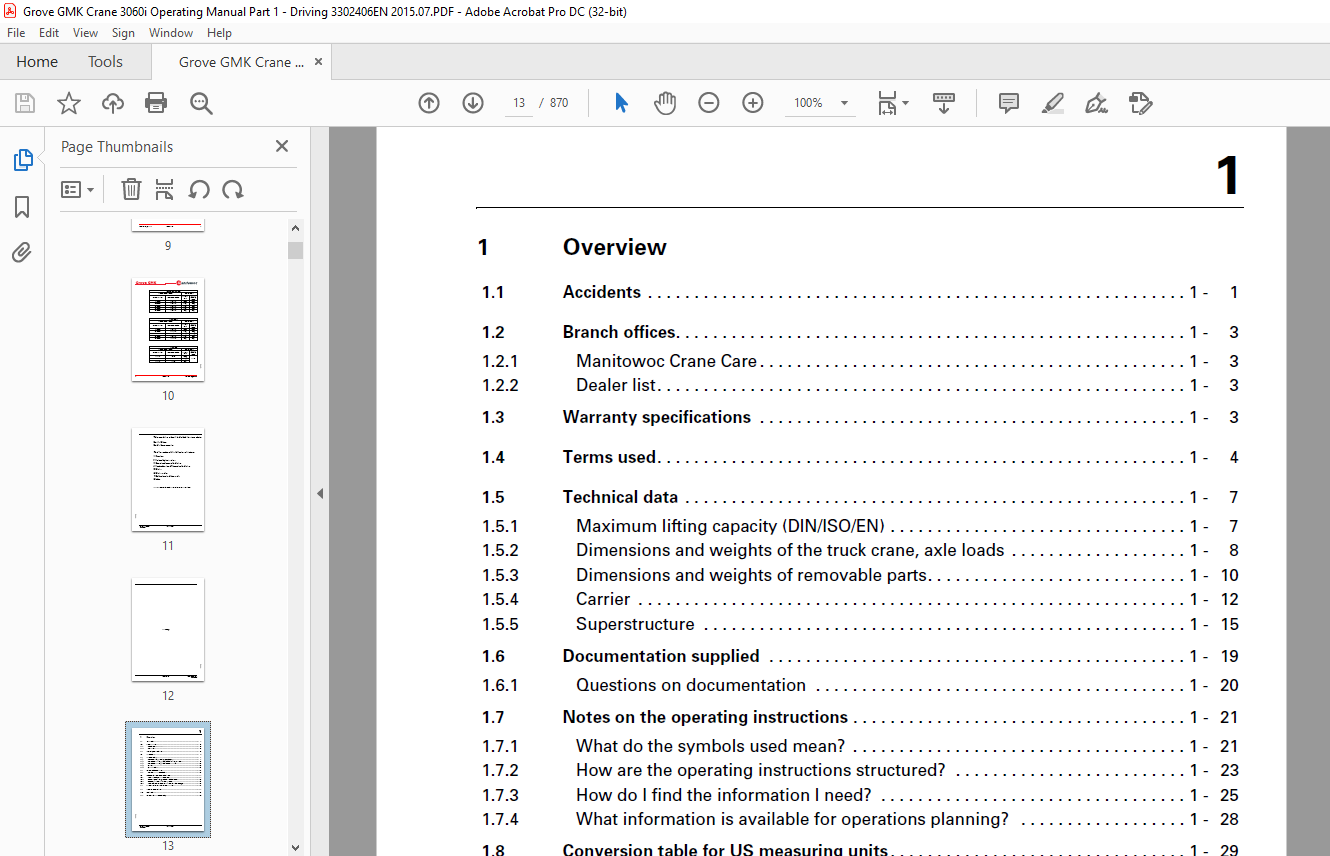1330x856 pixels.
Task: Open the Bookmarks pane icon
Action: click(22, 207)
